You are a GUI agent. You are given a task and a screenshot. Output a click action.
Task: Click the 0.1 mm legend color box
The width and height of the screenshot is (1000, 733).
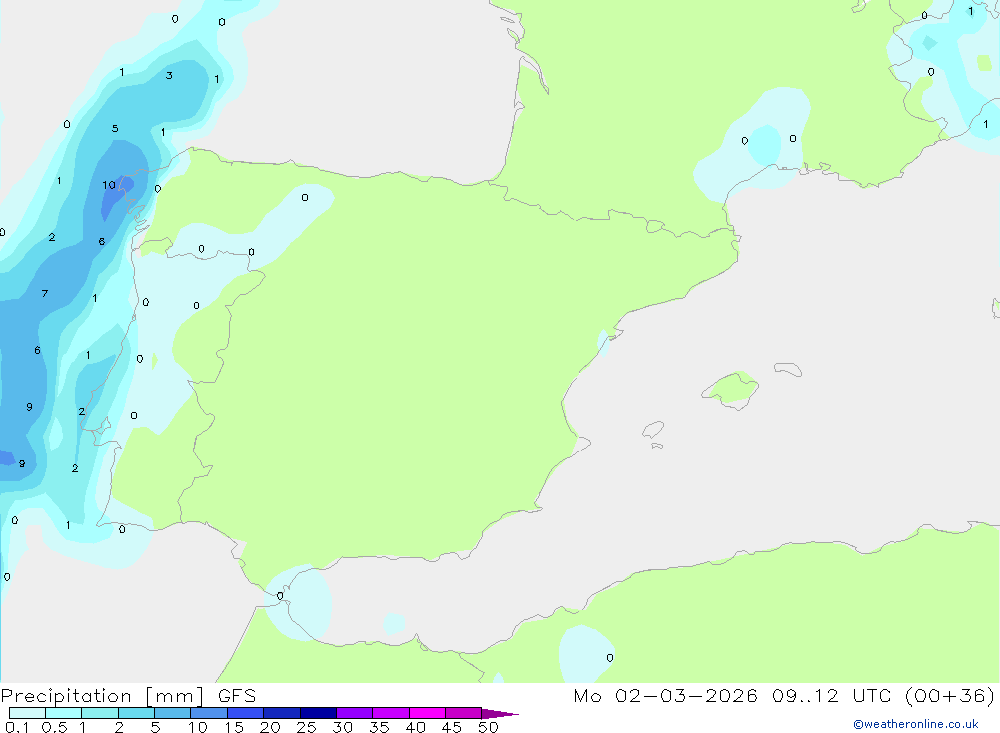tap(27, 713)
